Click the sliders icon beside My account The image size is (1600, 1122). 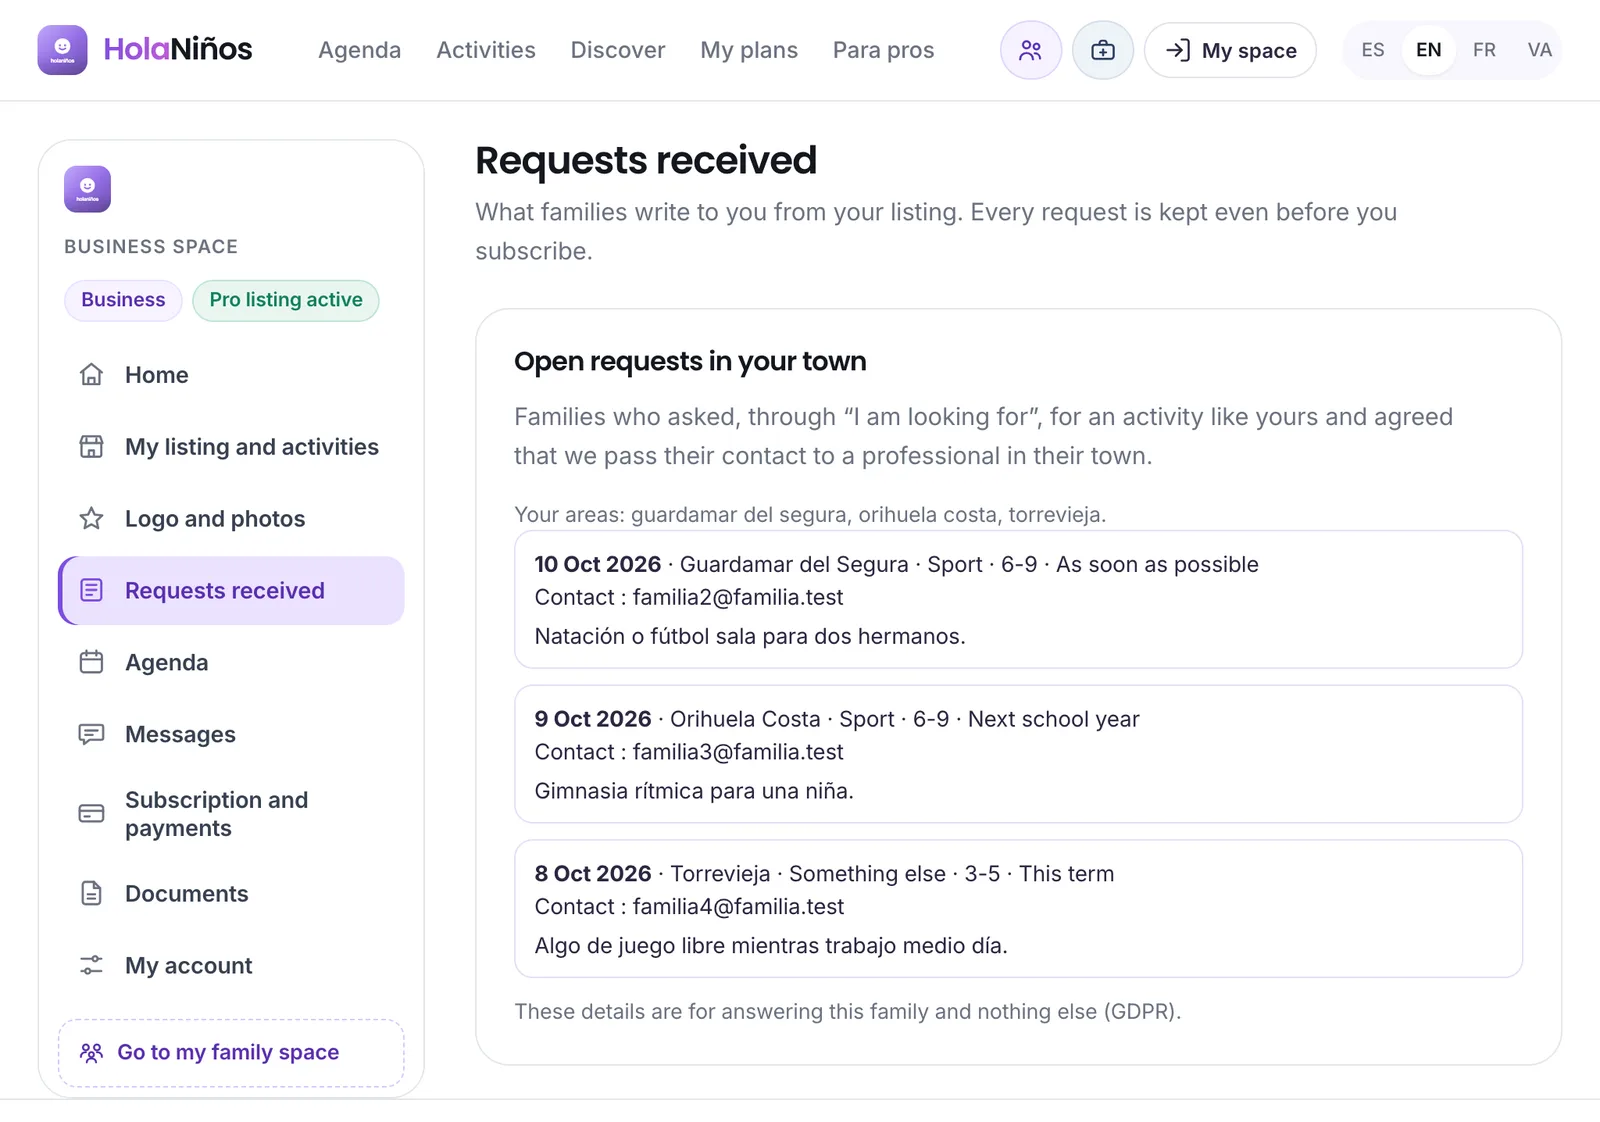91,966
